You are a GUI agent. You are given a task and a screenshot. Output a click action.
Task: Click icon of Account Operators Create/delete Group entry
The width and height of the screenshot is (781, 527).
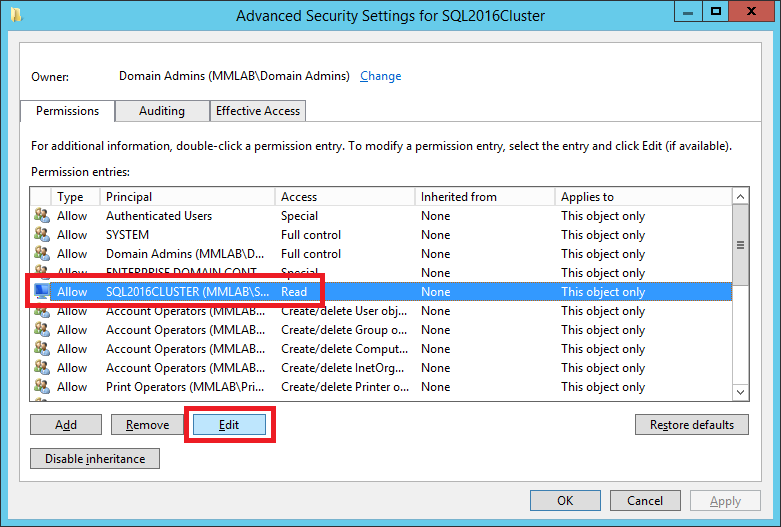pyautogui.click(x=41, y=330)
